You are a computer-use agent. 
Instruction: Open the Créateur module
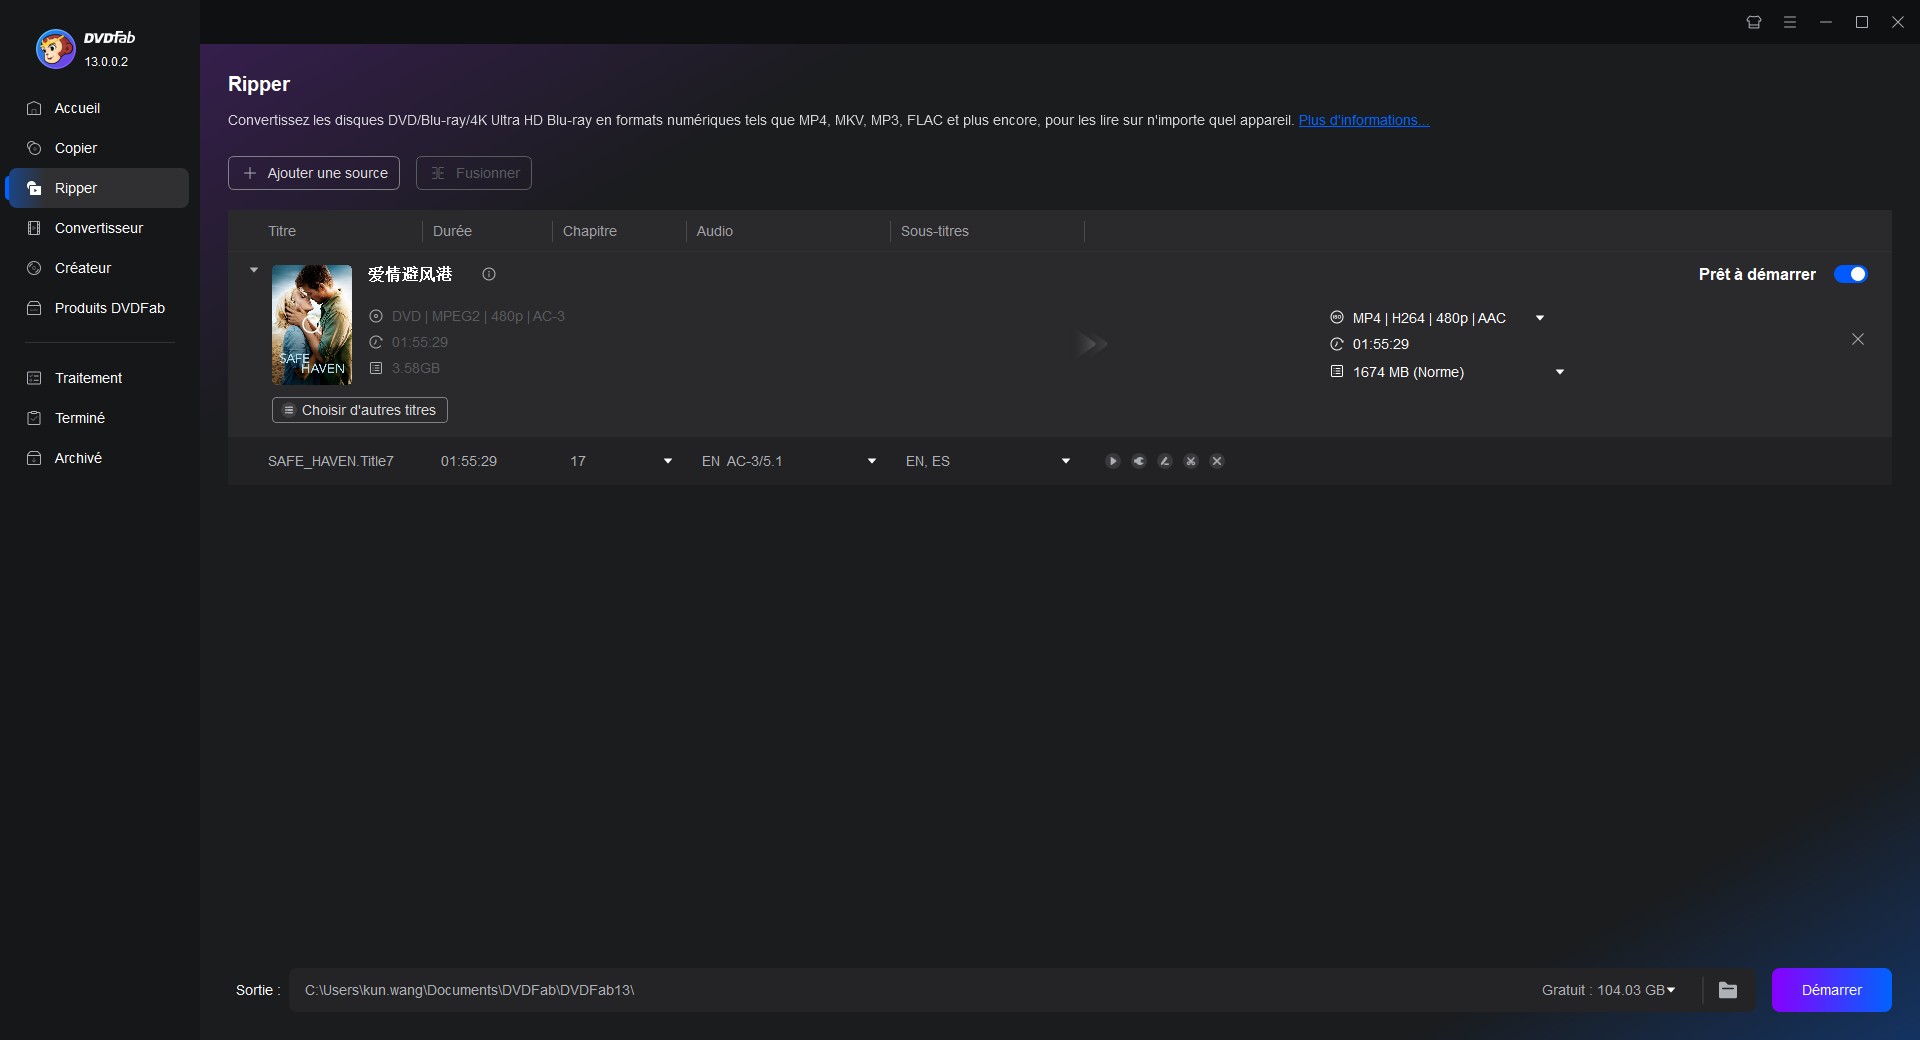pyautogui.click(x=97, y=268)
